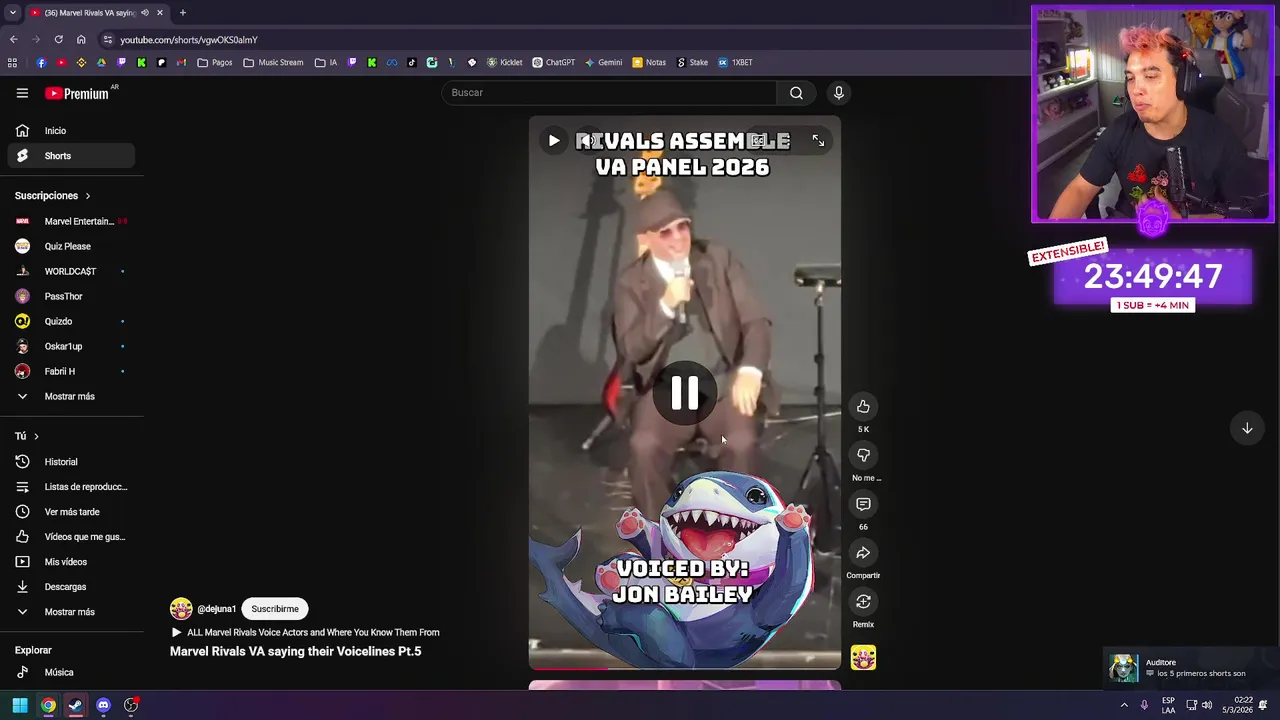Open PassThor subscription channel
The width and height of the screenshot is (1280, 720).
(x=72, y=296)
